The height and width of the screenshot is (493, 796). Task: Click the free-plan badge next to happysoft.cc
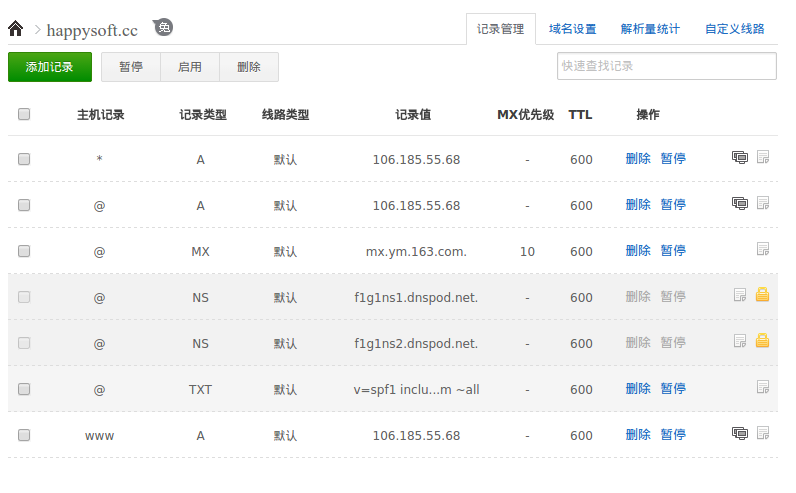[163, 28]
